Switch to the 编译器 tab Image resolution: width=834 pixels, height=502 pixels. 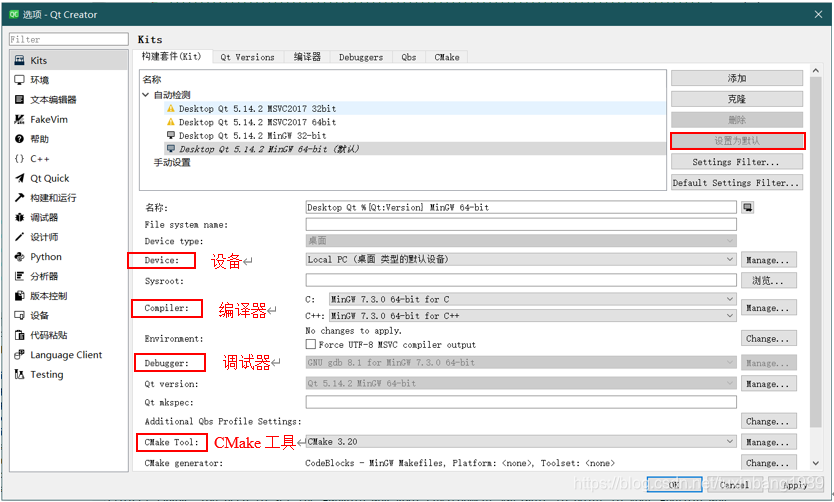click(x=307, y=57)
